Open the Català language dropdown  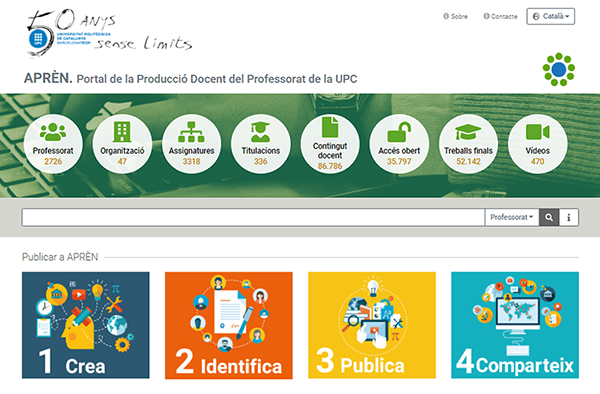click(550, 16)
